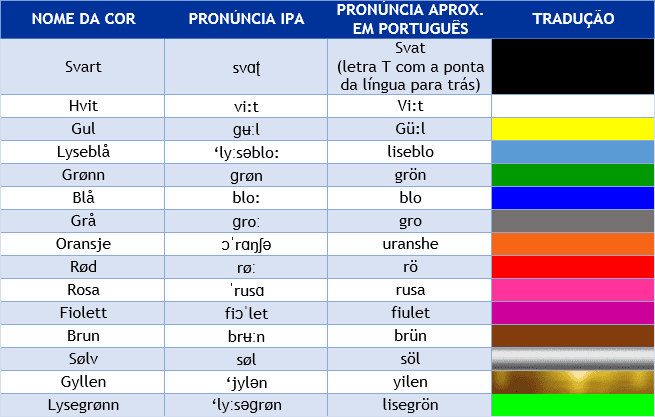
Task: Click the golden swatch for Gyllen
Action: (573, 381)
